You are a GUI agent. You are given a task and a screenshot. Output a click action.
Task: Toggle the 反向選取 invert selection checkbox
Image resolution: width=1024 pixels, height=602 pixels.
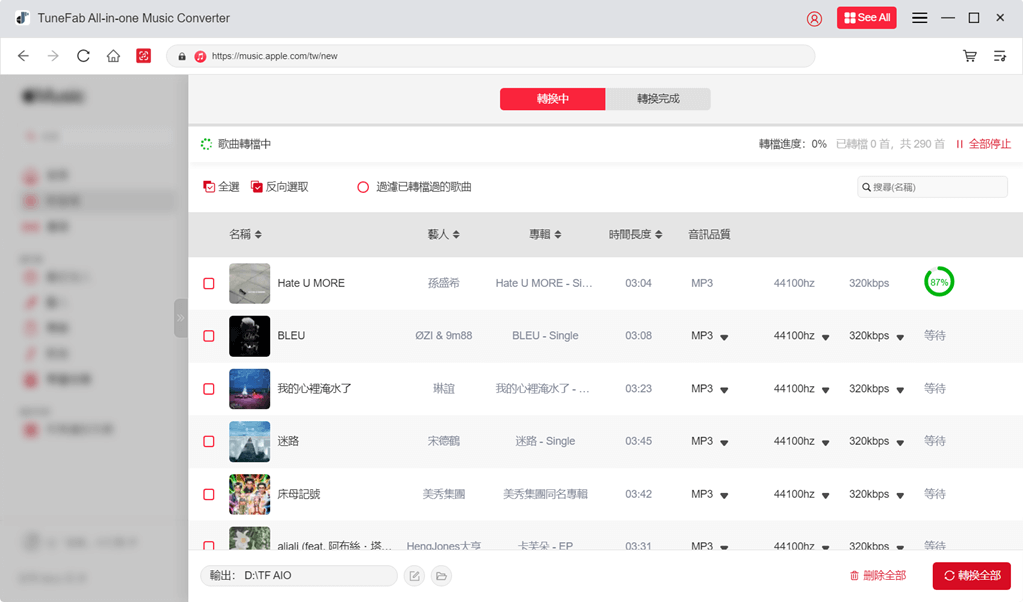coord(257,187)
